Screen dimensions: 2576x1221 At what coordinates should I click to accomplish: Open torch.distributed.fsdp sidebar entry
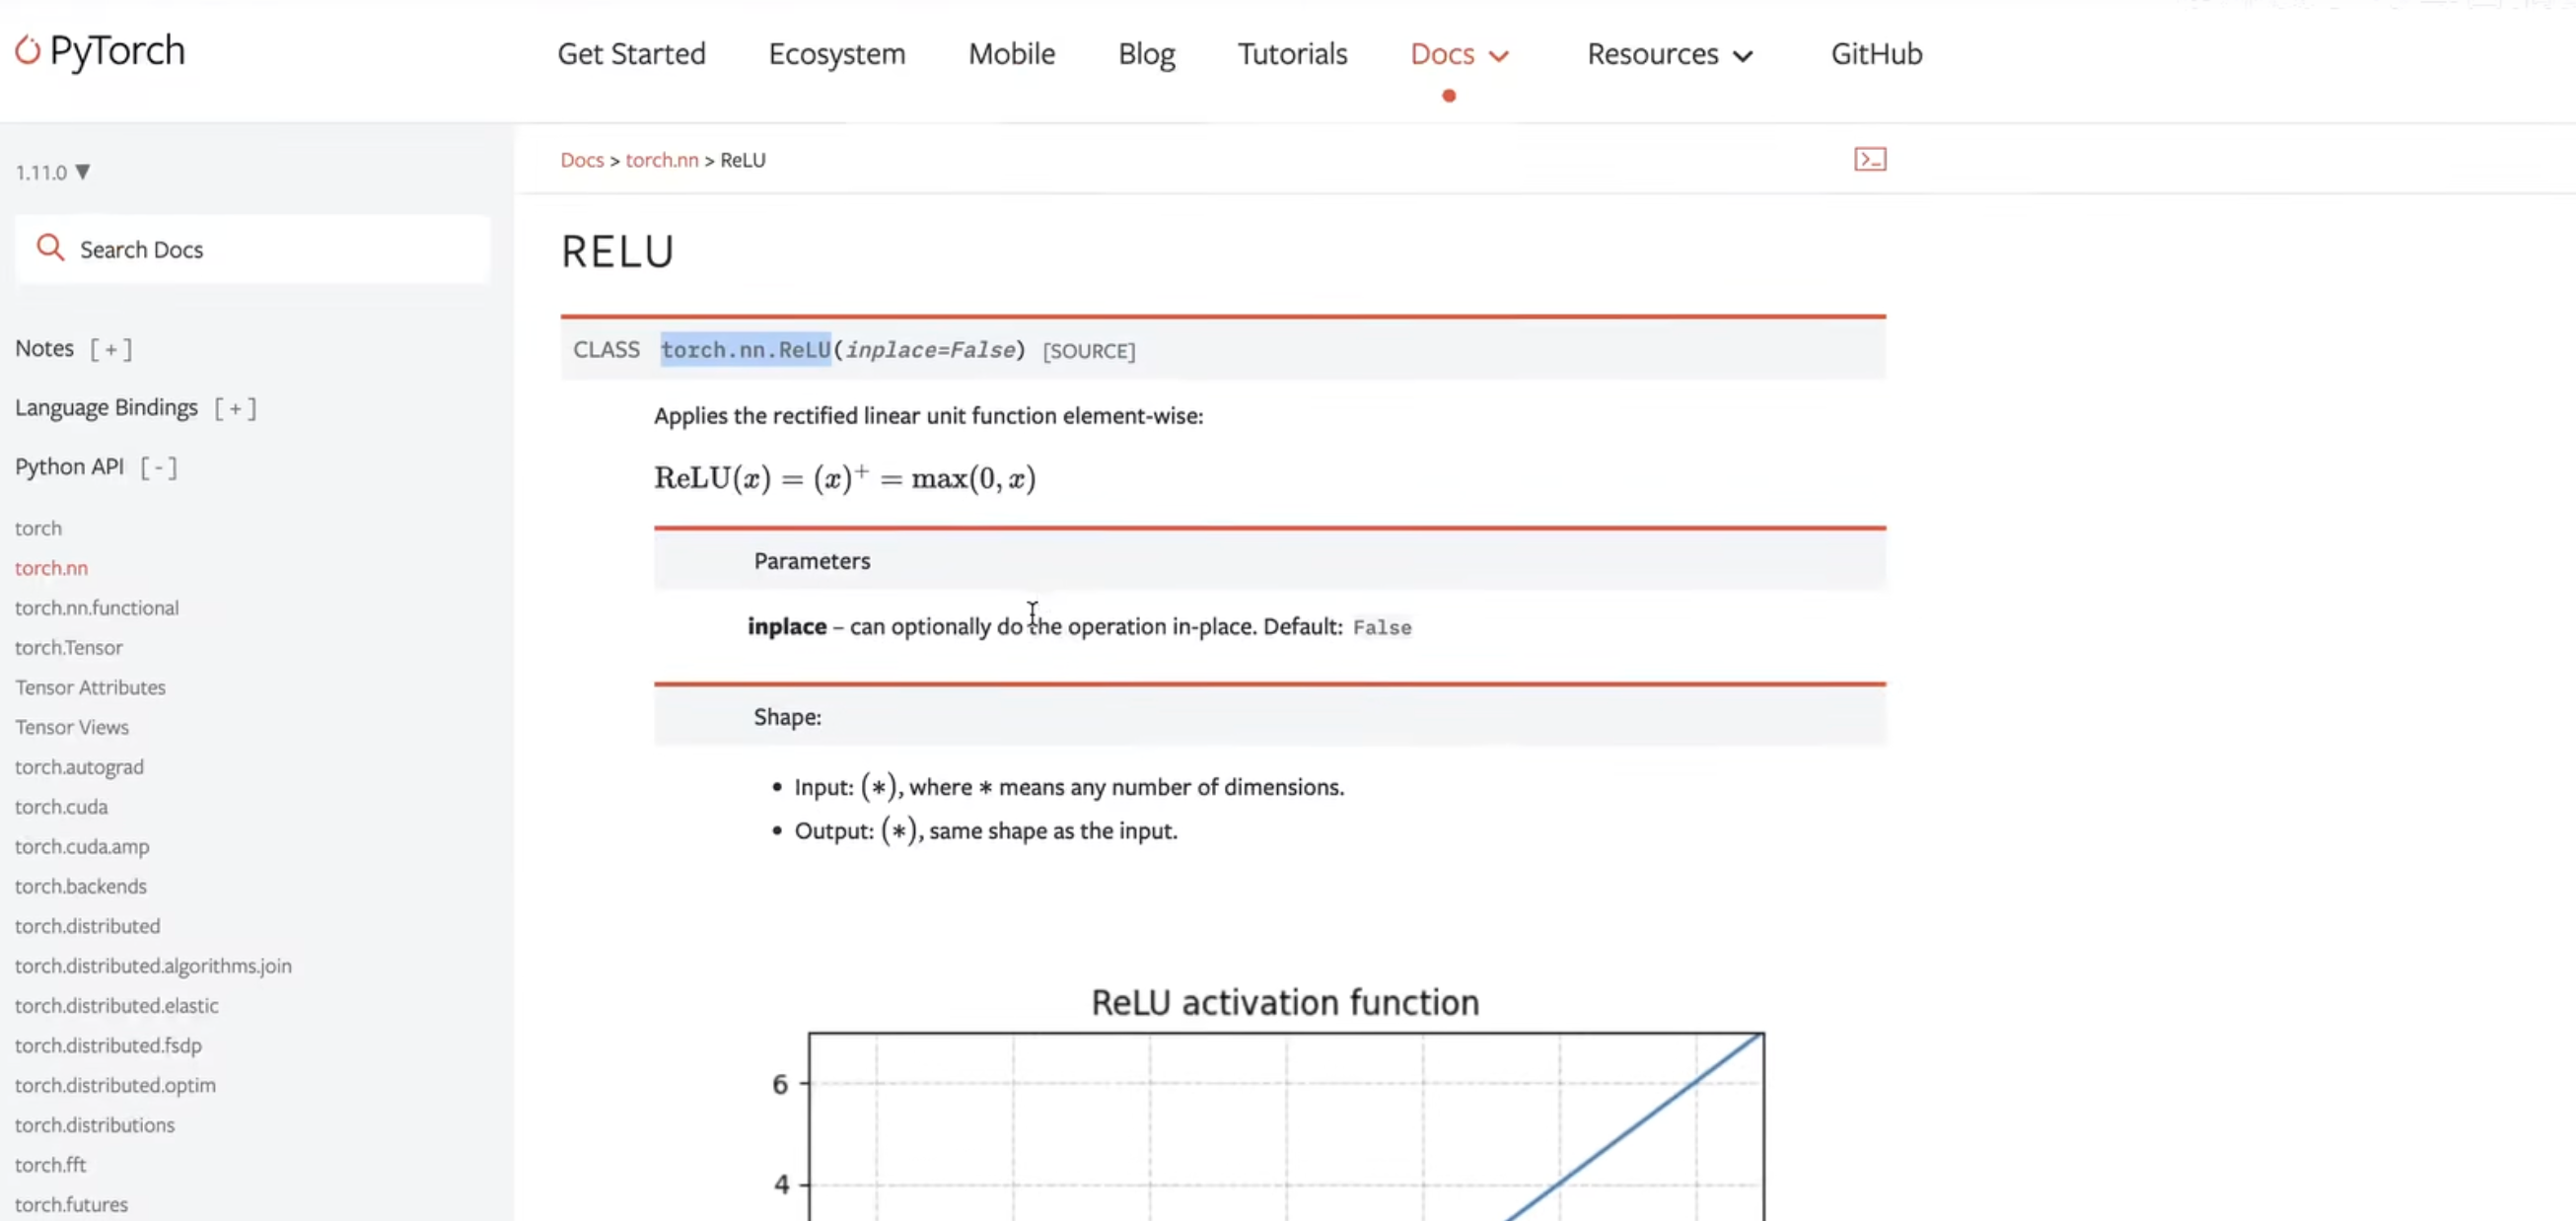point(108,1046)
